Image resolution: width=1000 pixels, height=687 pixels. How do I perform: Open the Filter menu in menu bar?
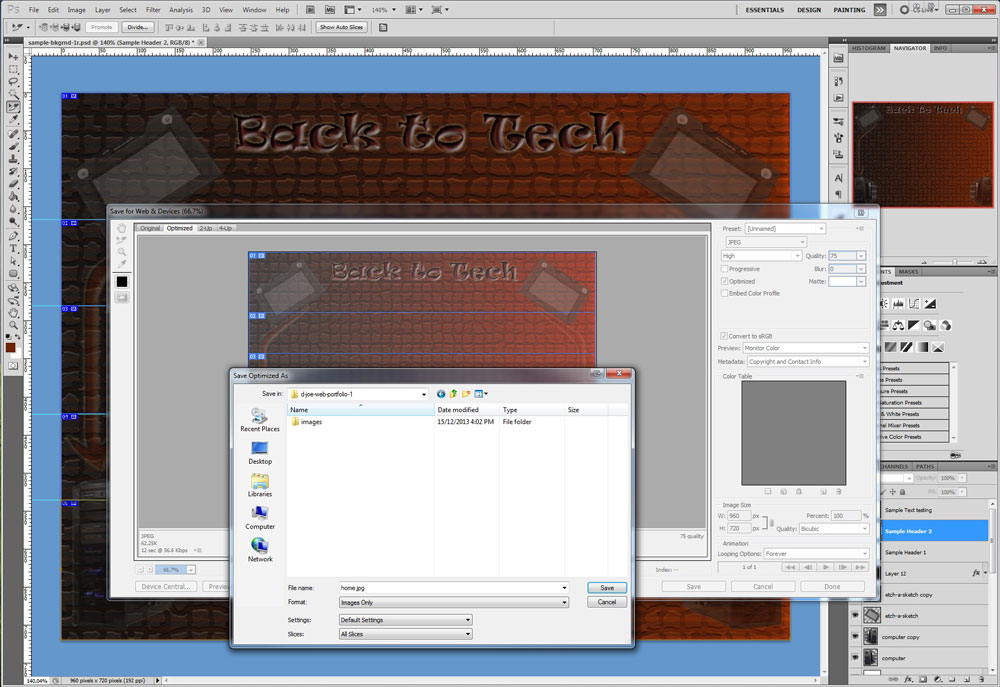pyautogui.click(x=153, y=10)
